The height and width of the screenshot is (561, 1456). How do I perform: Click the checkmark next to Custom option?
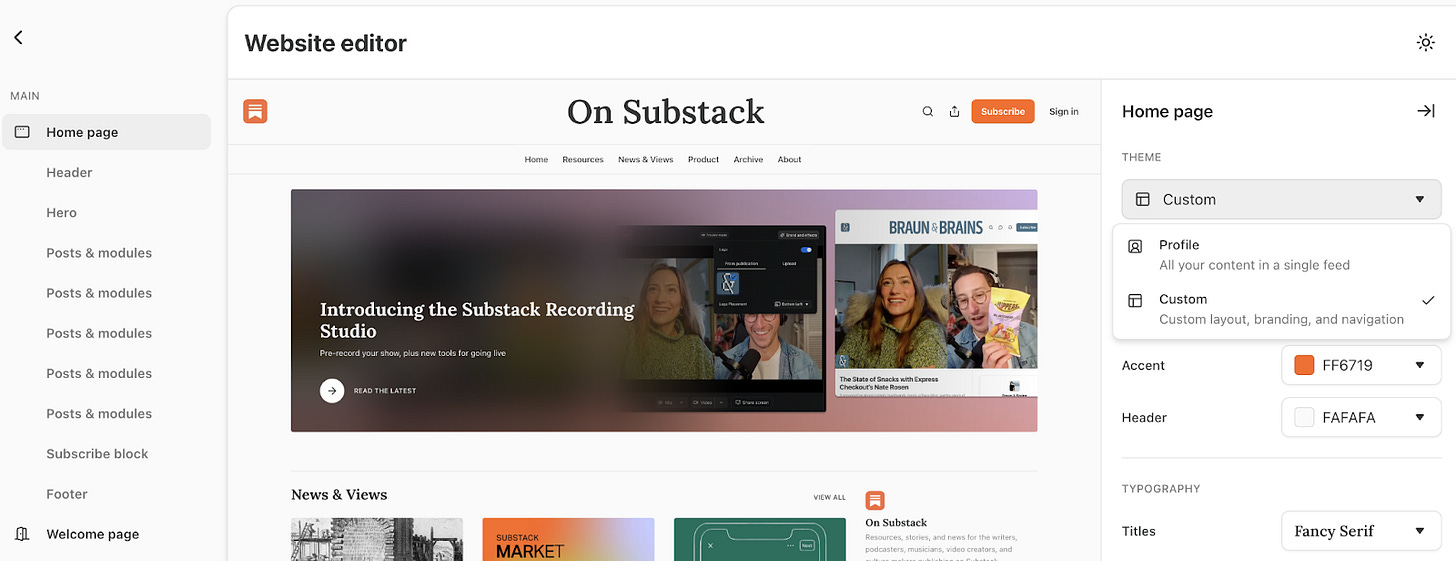click(x=1428, y=300)
